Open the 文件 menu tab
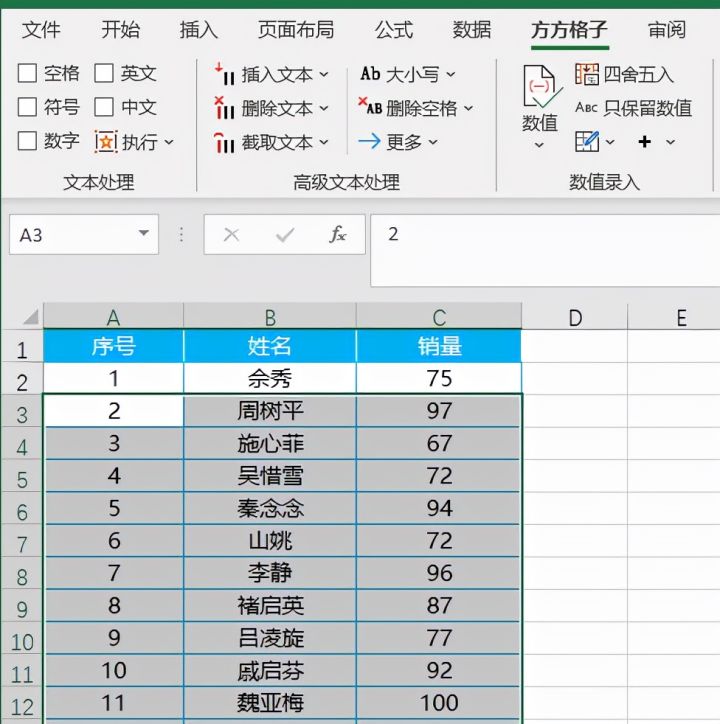Screen dimensions: 720x724 point(41,30)
